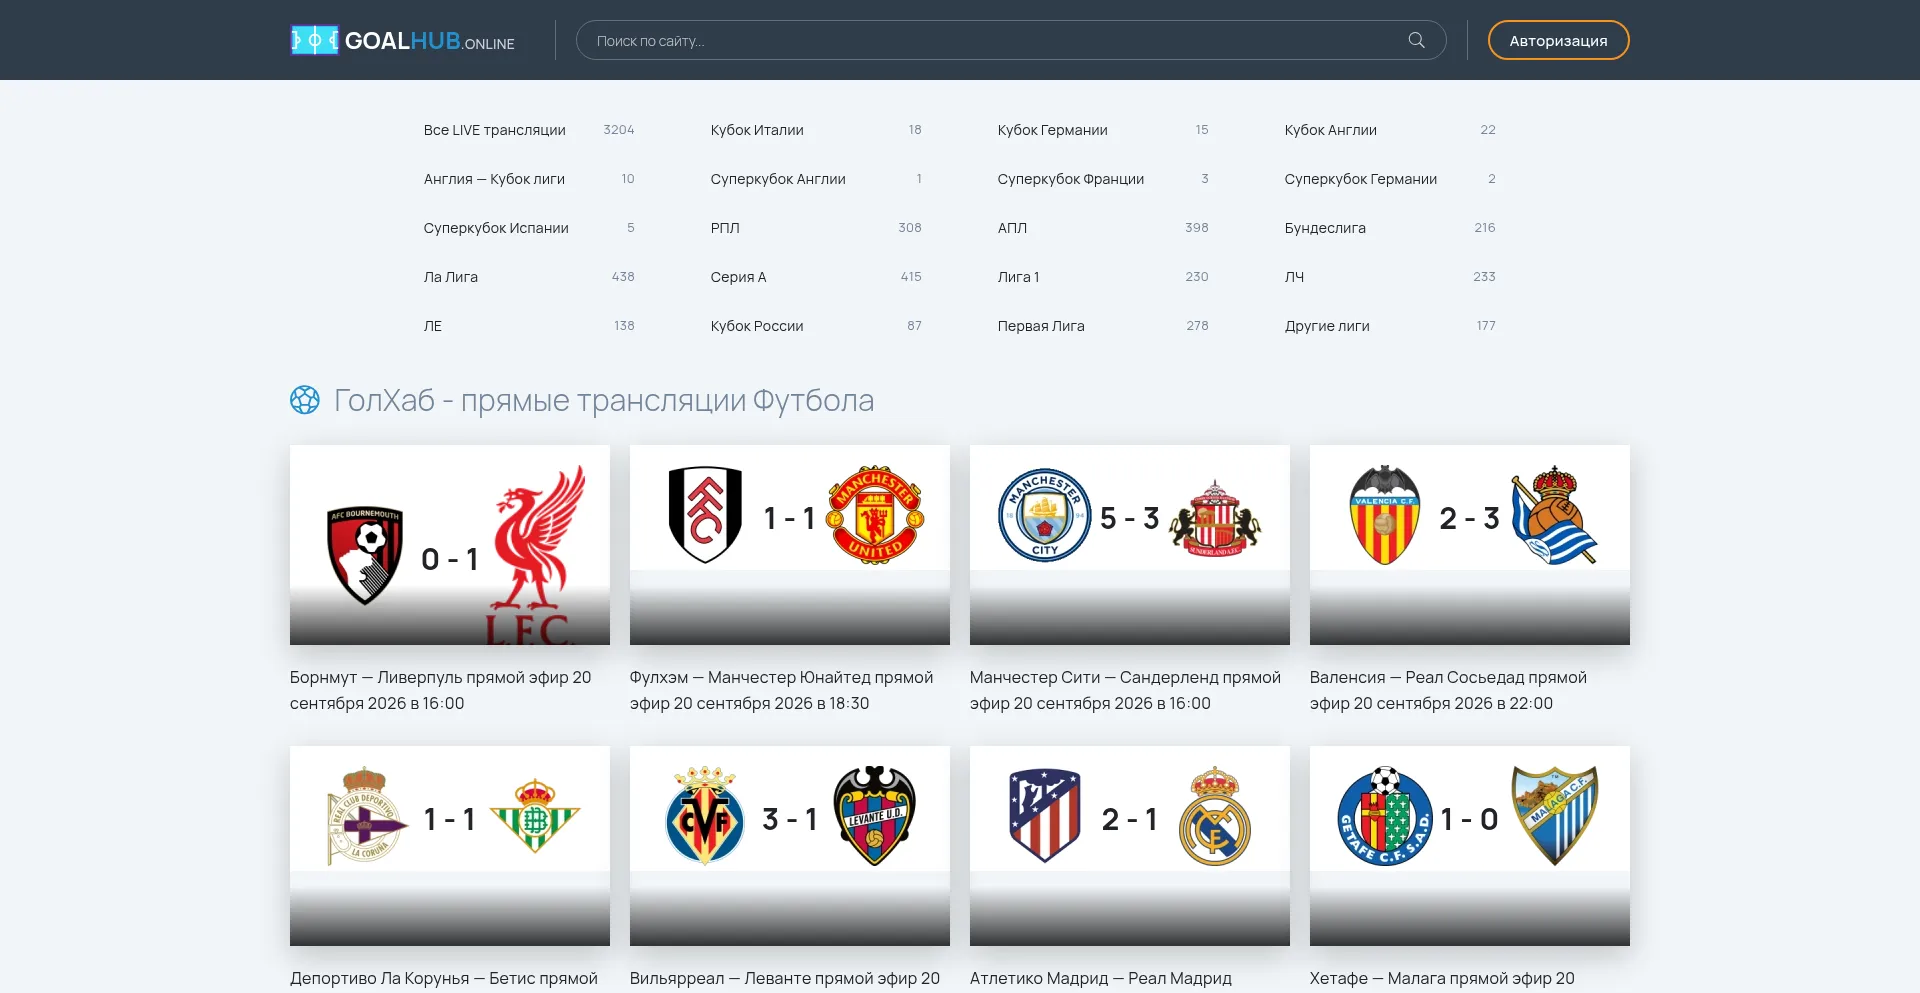Click the Bournemouth club crest
The width and height of the screenshot is (1920, 993).
365,555
